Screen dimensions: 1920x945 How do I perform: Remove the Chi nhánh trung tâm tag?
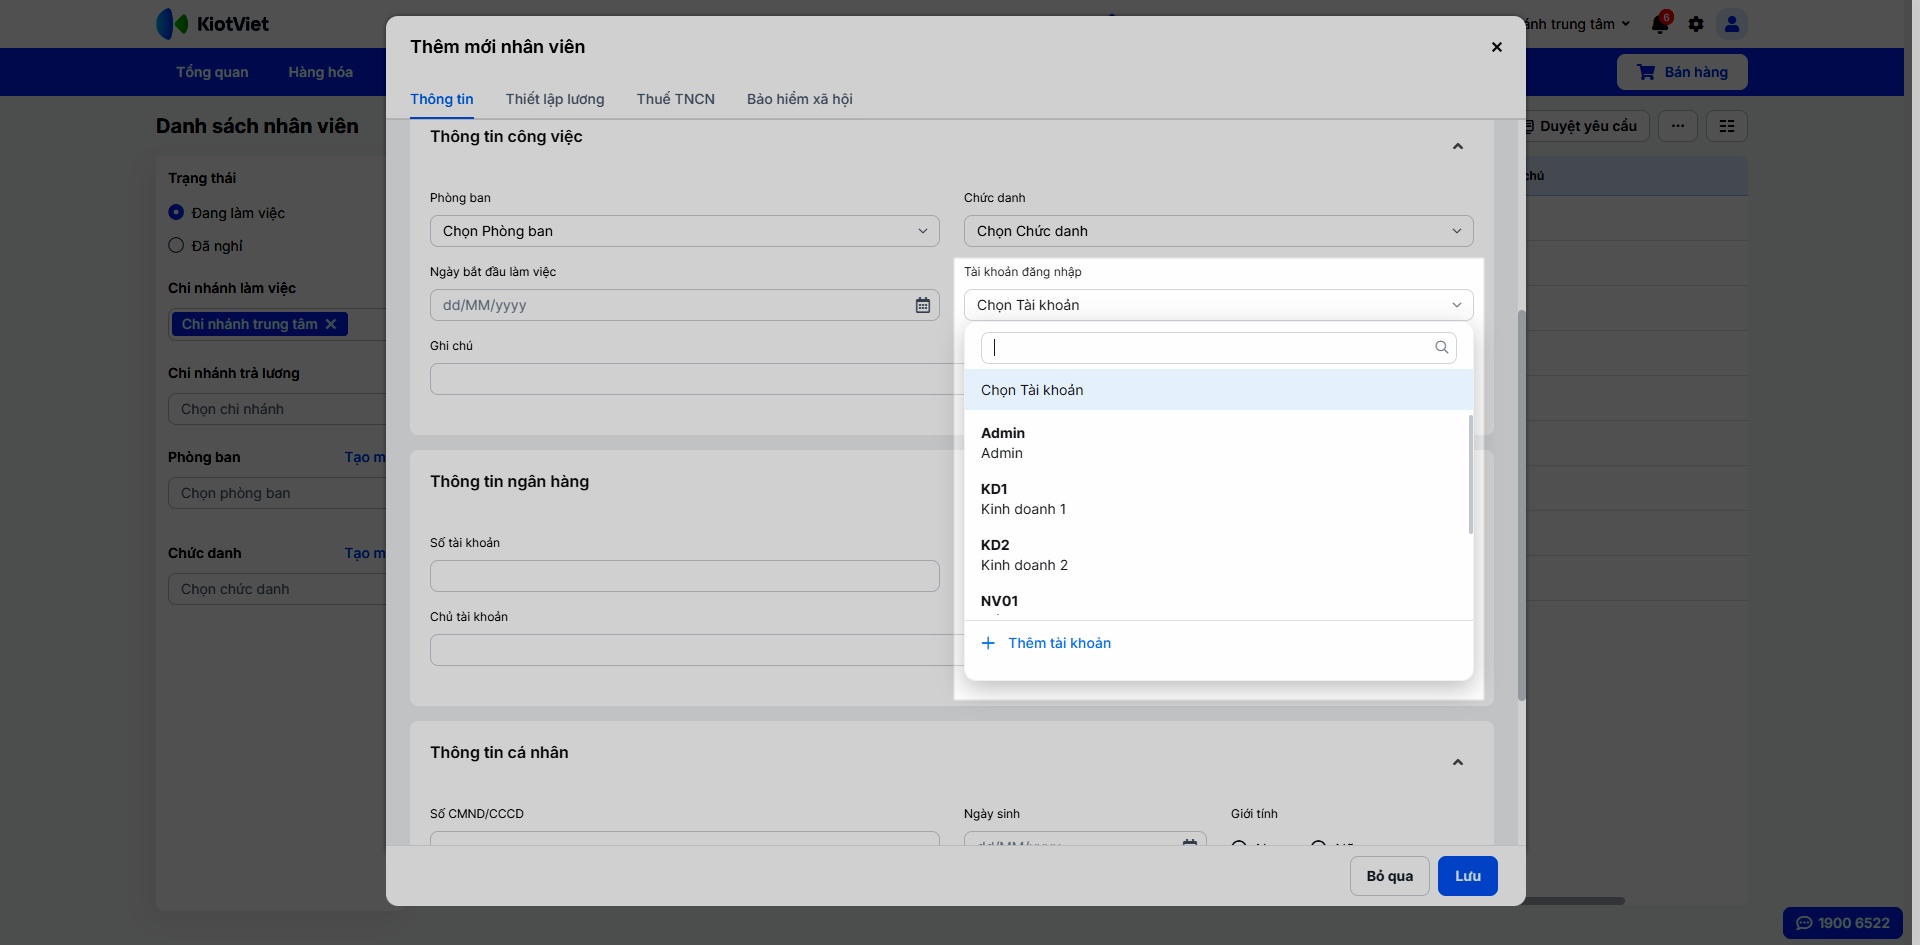pos(331,324)
